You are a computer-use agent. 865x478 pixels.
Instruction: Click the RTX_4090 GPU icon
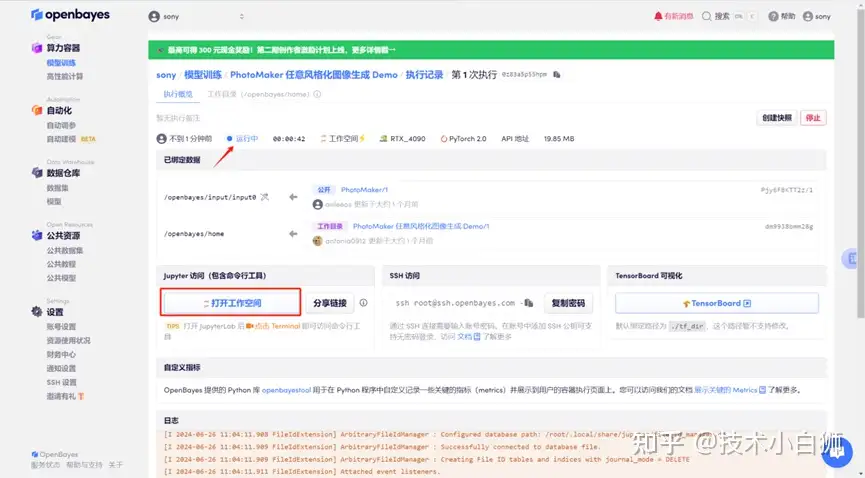pyautogui.click(x=383, y=139)
